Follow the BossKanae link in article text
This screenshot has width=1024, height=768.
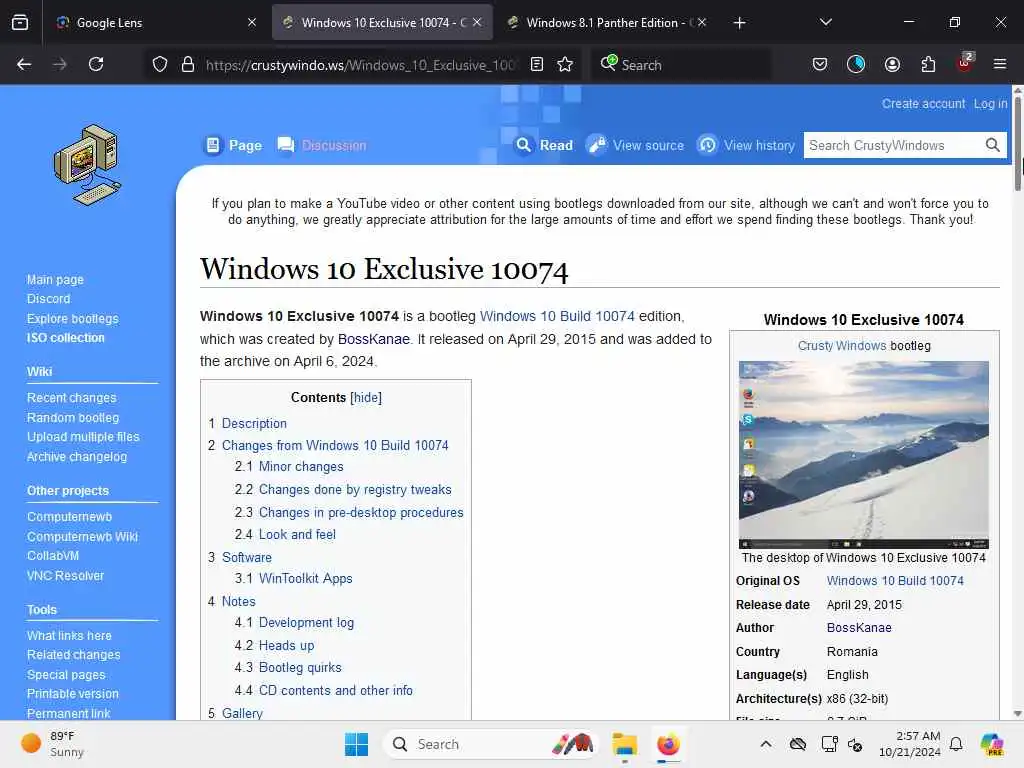(x=374, y=339)
